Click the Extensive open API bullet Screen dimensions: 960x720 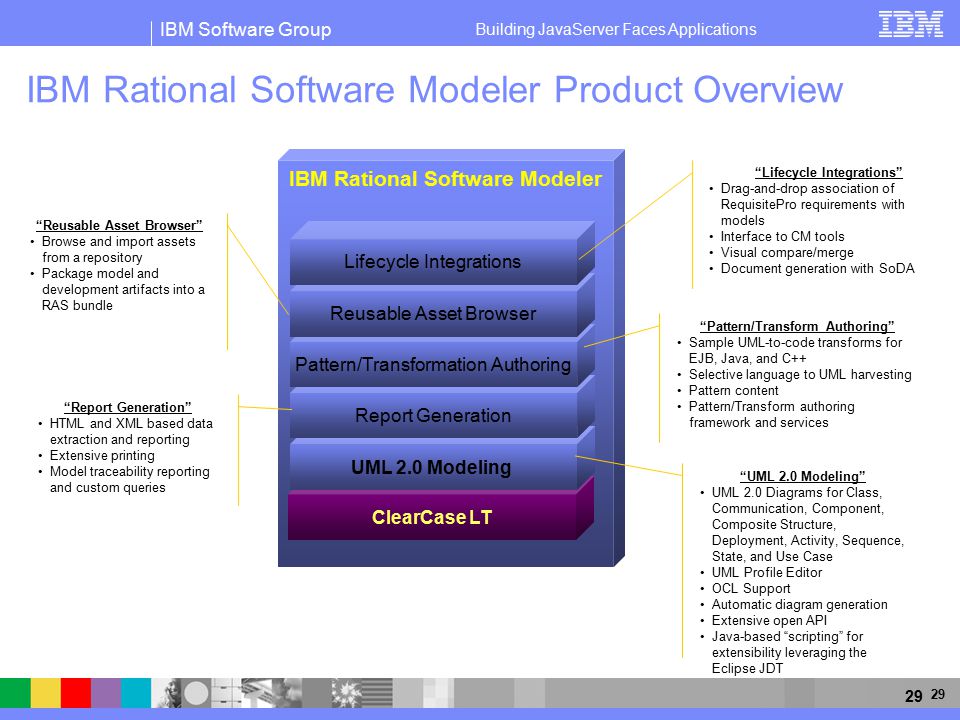click(769, 620)
